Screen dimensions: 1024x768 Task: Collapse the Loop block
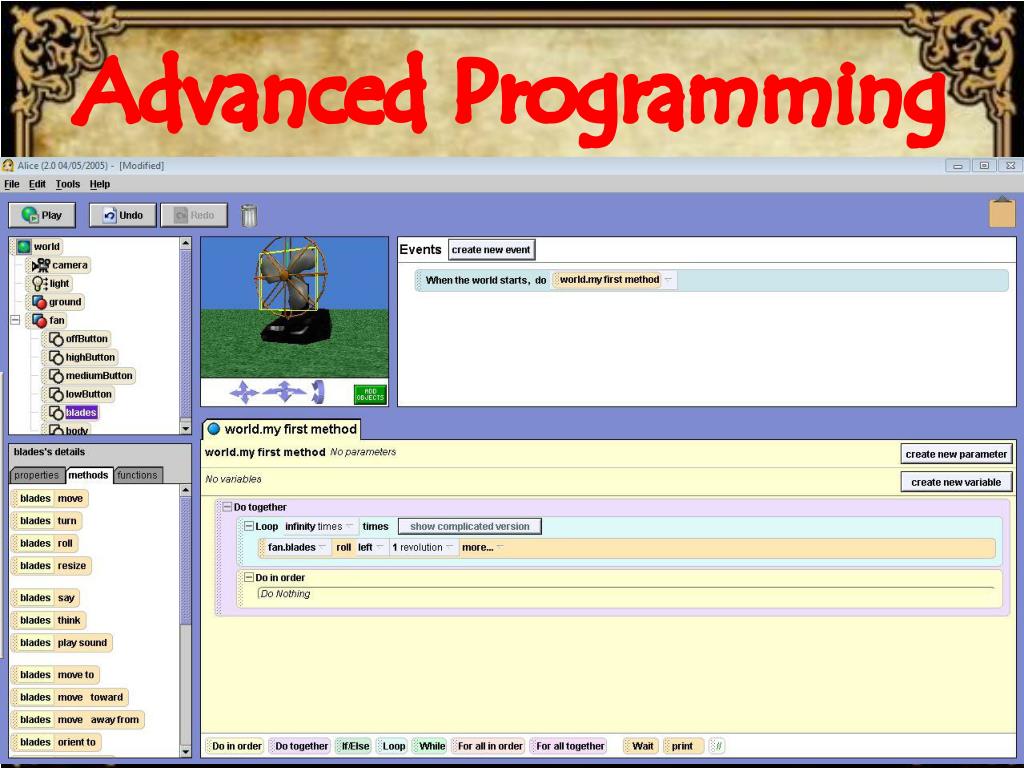point(248,526)
